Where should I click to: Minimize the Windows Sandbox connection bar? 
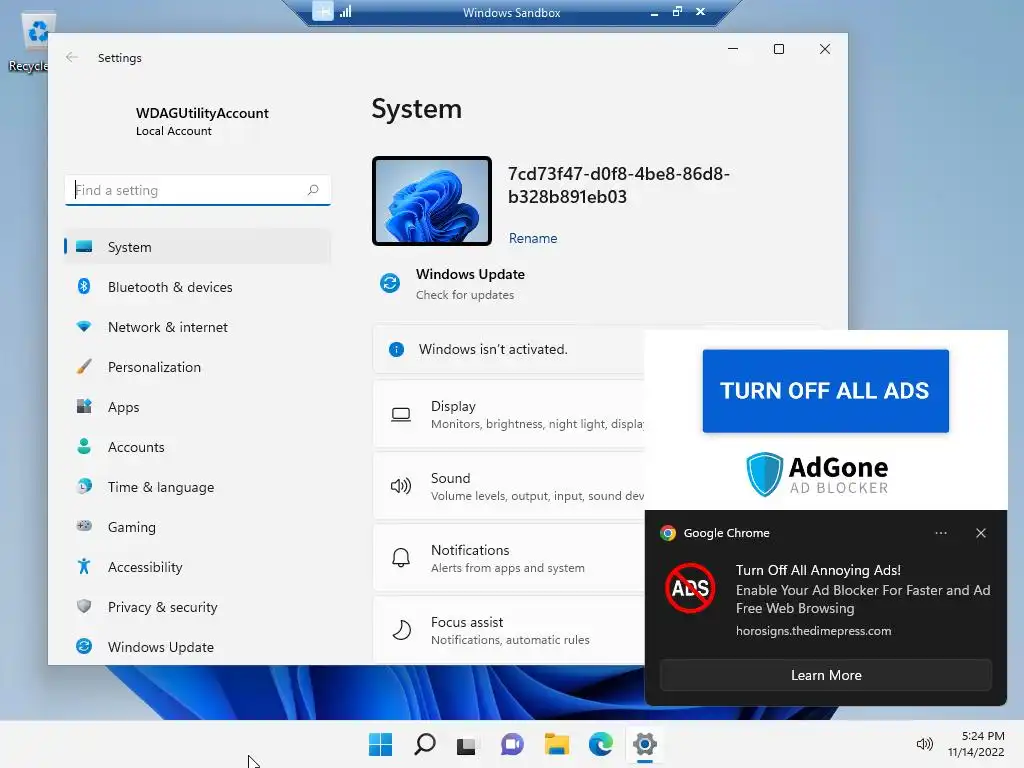point(654,12)
